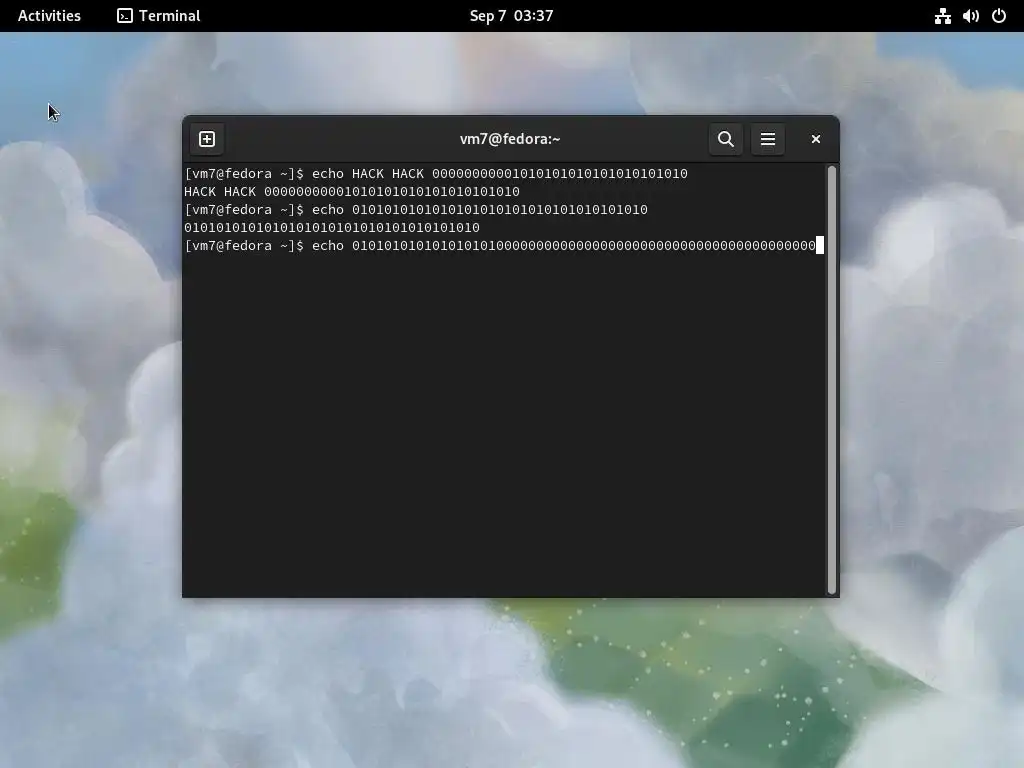Click the second echo 0101010 command line
The image size is (1024, 768).
point(417,210)
